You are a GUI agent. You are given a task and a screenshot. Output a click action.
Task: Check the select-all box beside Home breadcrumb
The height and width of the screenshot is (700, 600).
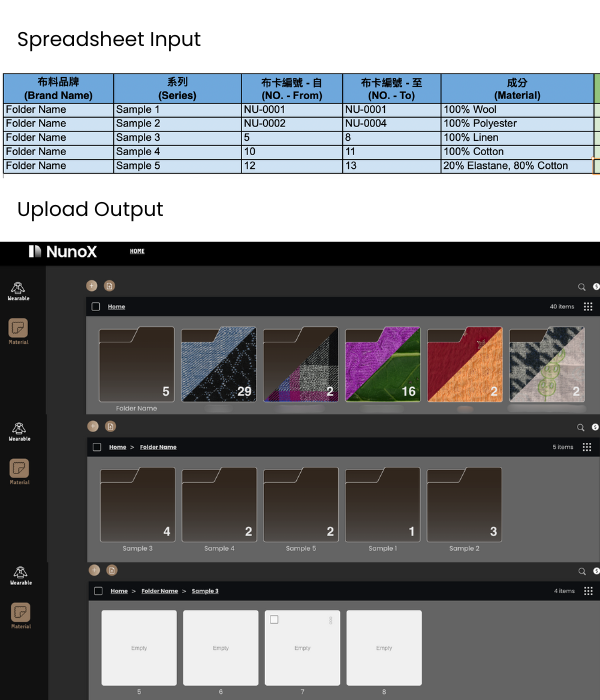(96, 307)
